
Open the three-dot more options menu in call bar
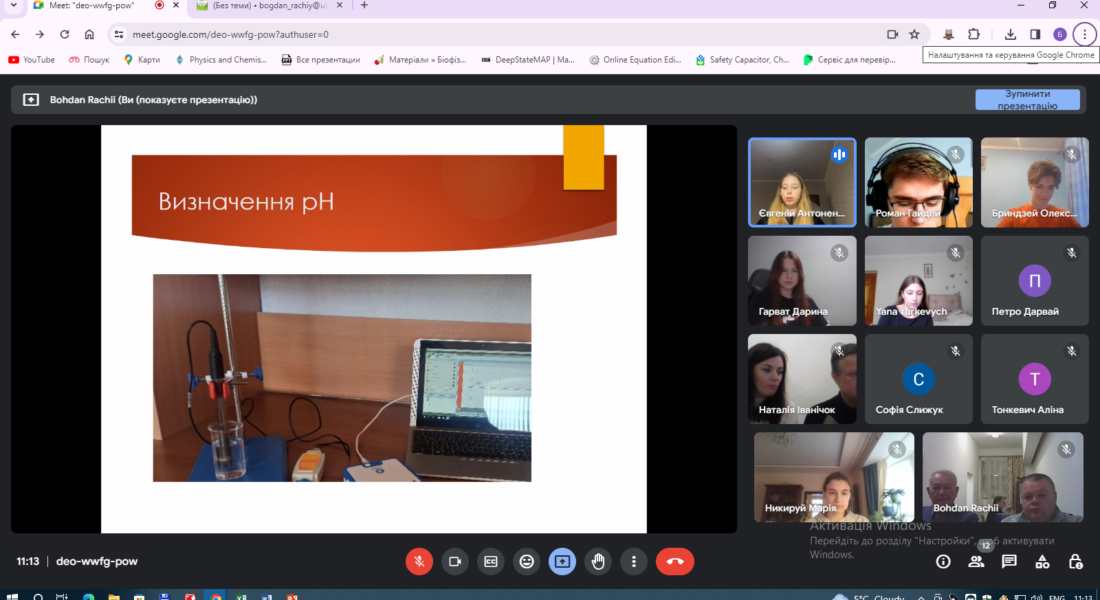[633, 562]
